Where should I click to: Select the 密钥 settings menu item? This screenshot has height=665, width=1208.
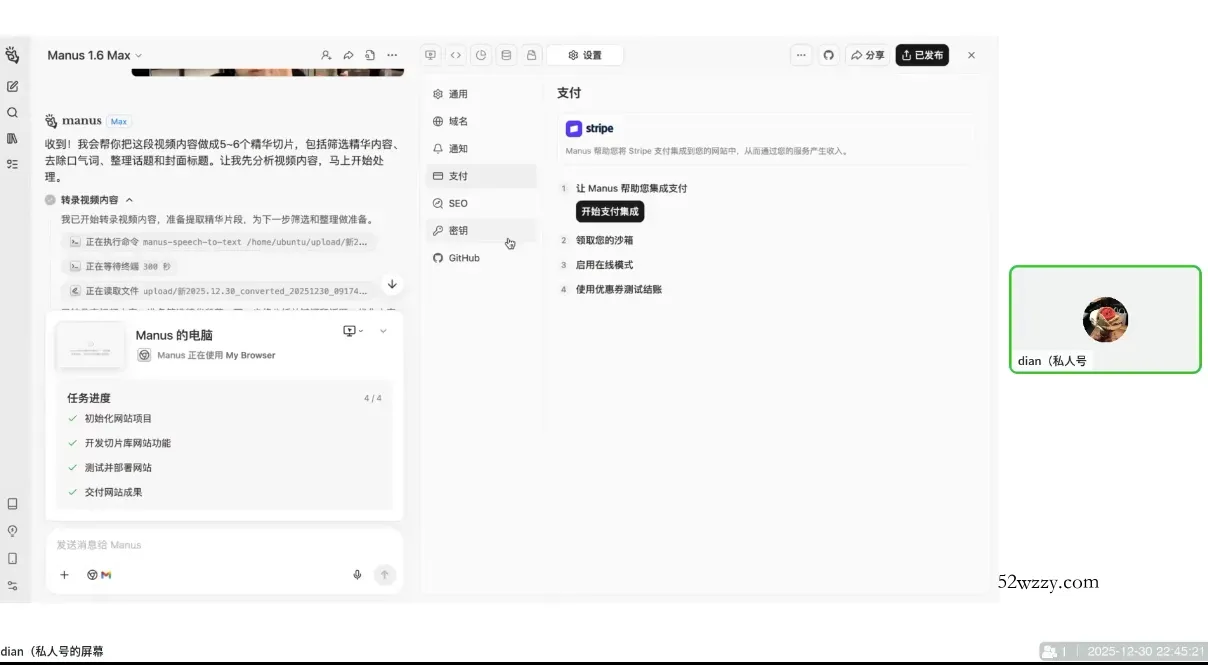(458, 231)
